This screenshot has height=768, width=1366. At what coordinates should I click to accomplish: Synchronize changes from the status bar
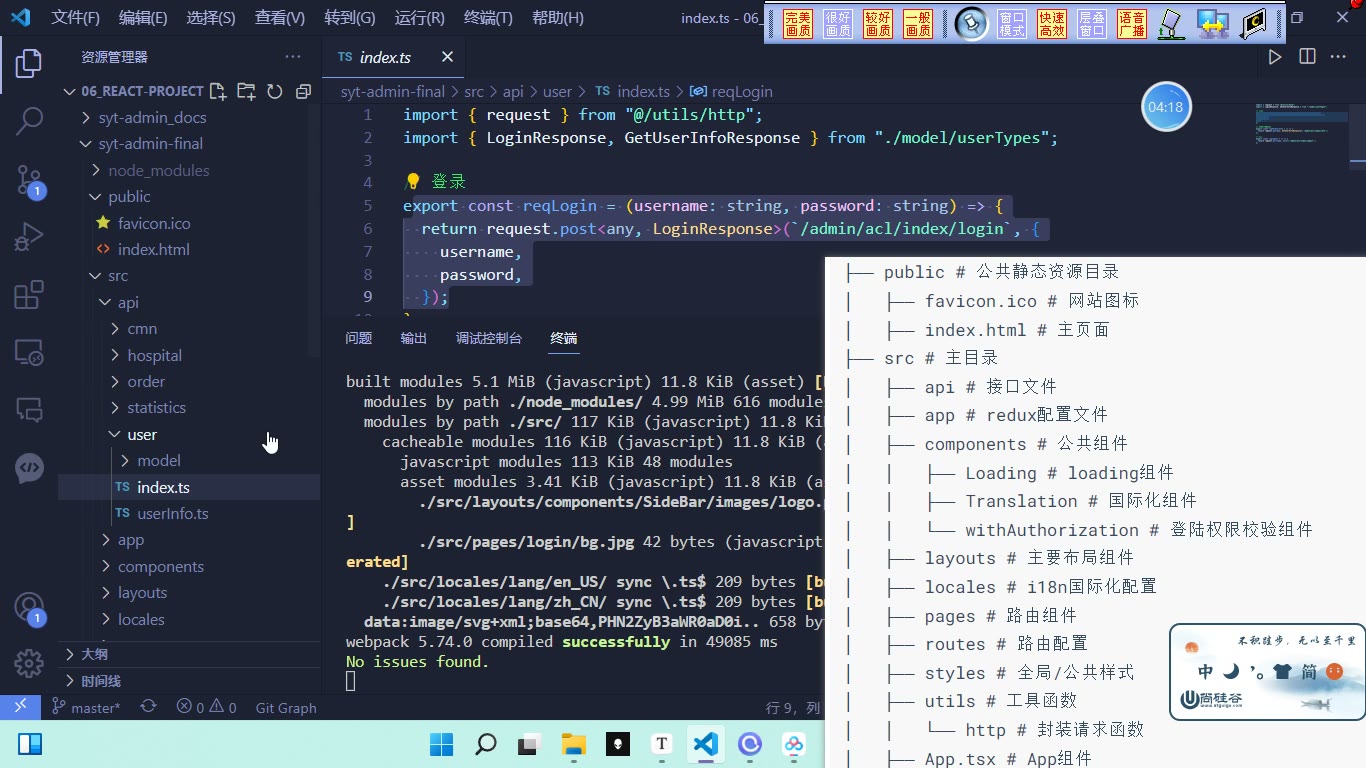pyautogui.click(x=148, y=707)
